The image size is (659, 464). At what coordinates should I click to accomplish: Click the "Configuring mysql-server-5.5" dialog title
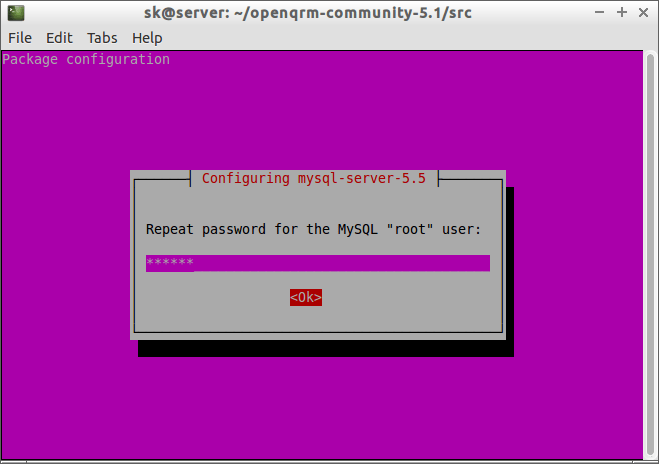click(314, 178)
